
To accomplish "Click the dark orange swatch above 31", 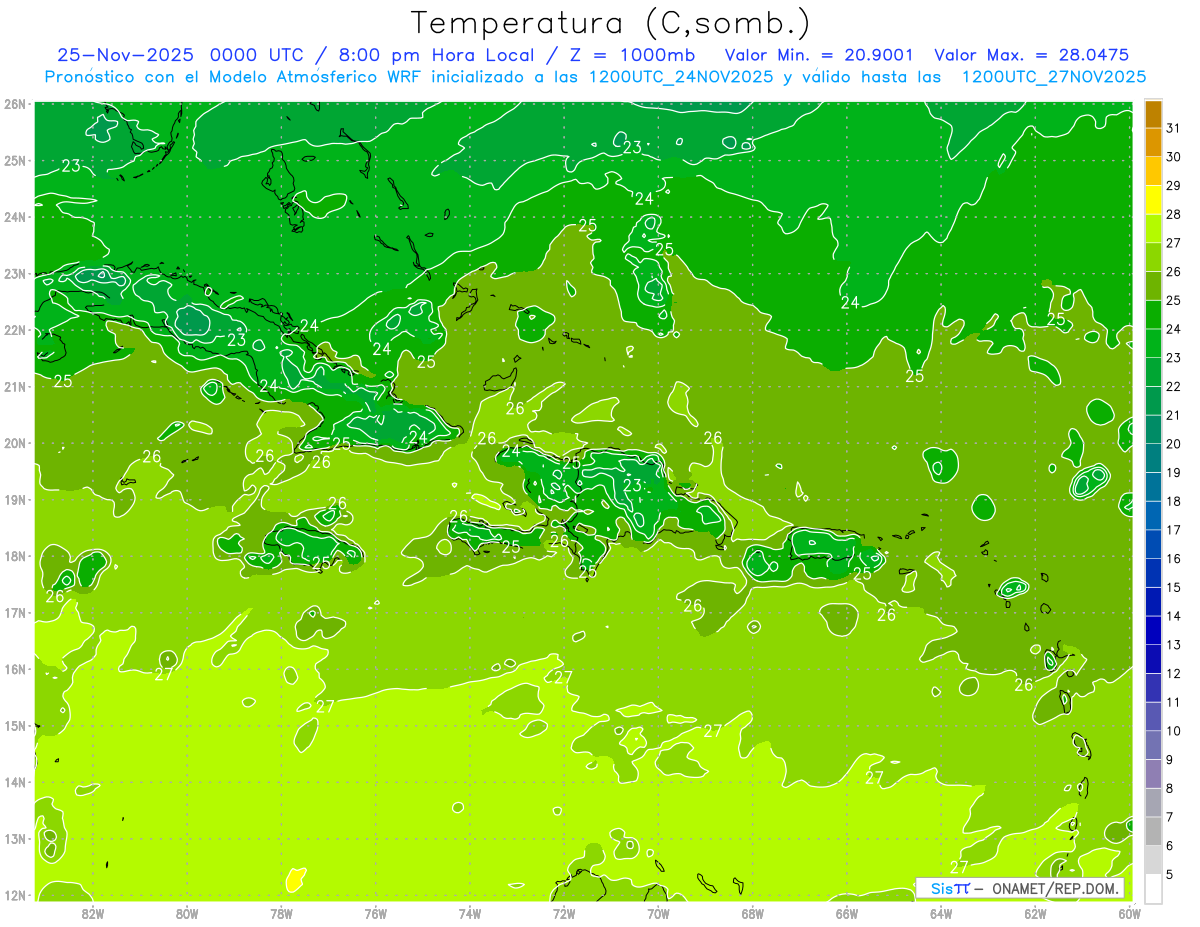I will (1153, 114).
